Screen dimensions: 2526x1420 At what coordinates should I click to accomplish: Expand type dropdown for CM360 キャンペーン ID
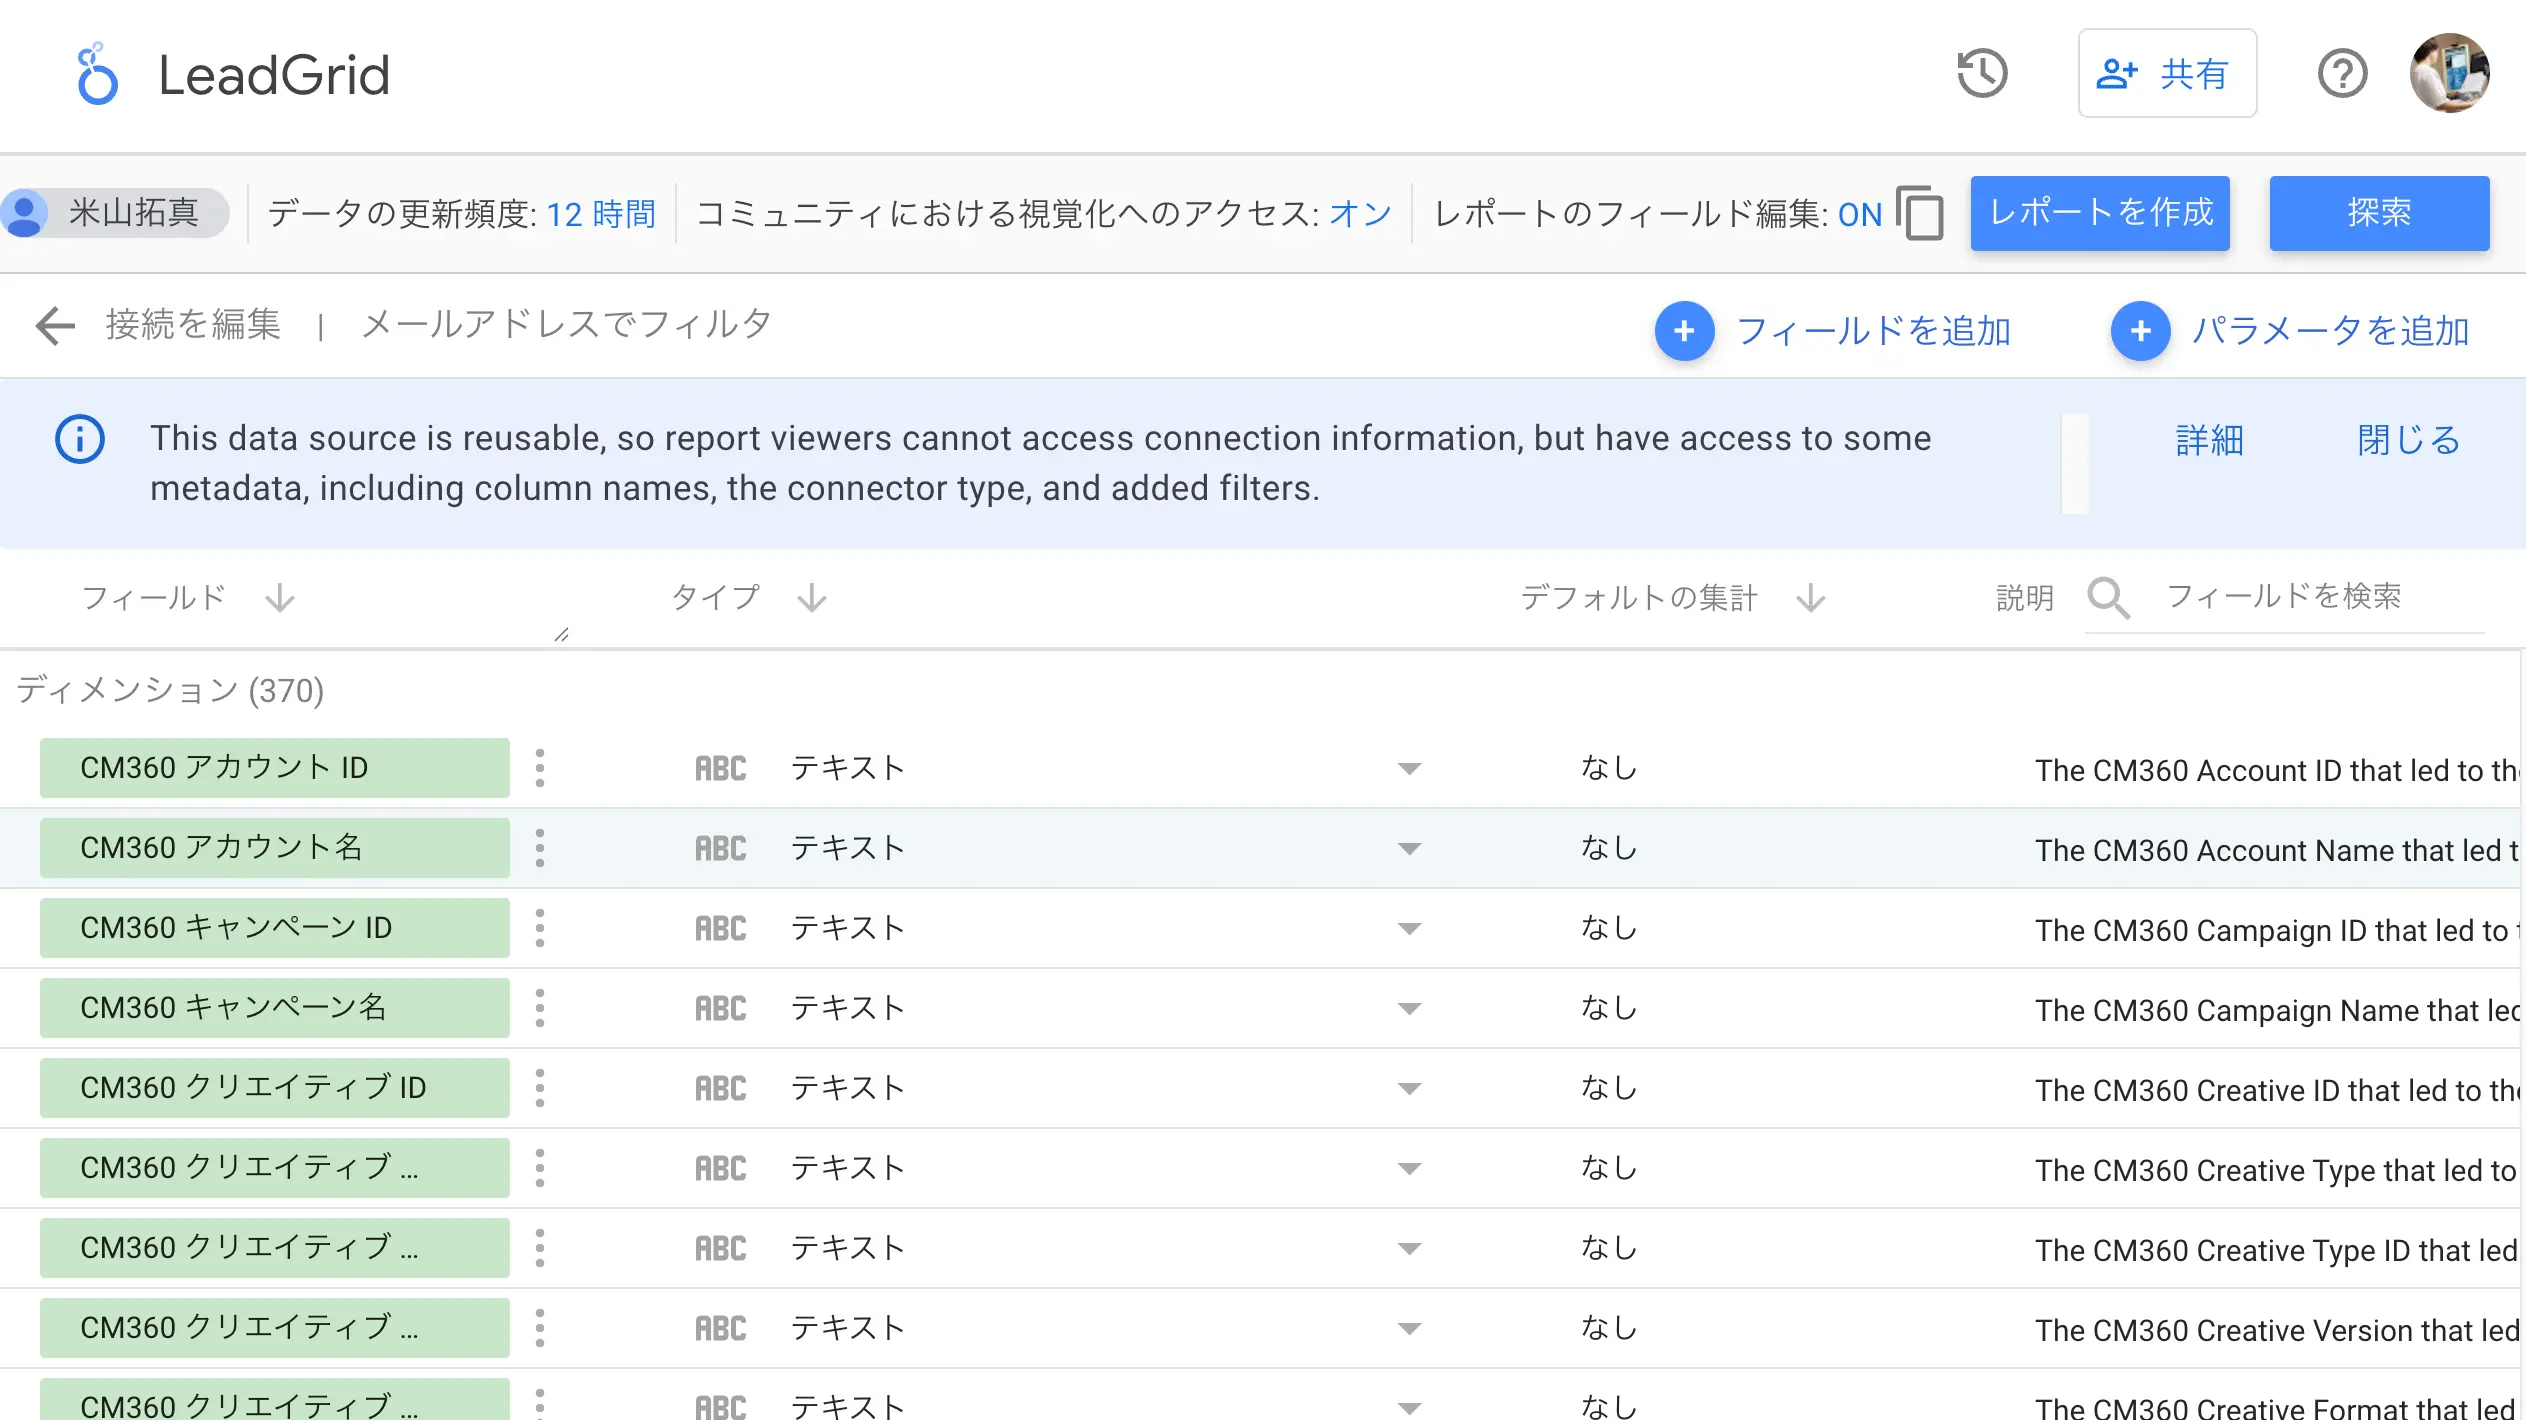pos(1409,929)
